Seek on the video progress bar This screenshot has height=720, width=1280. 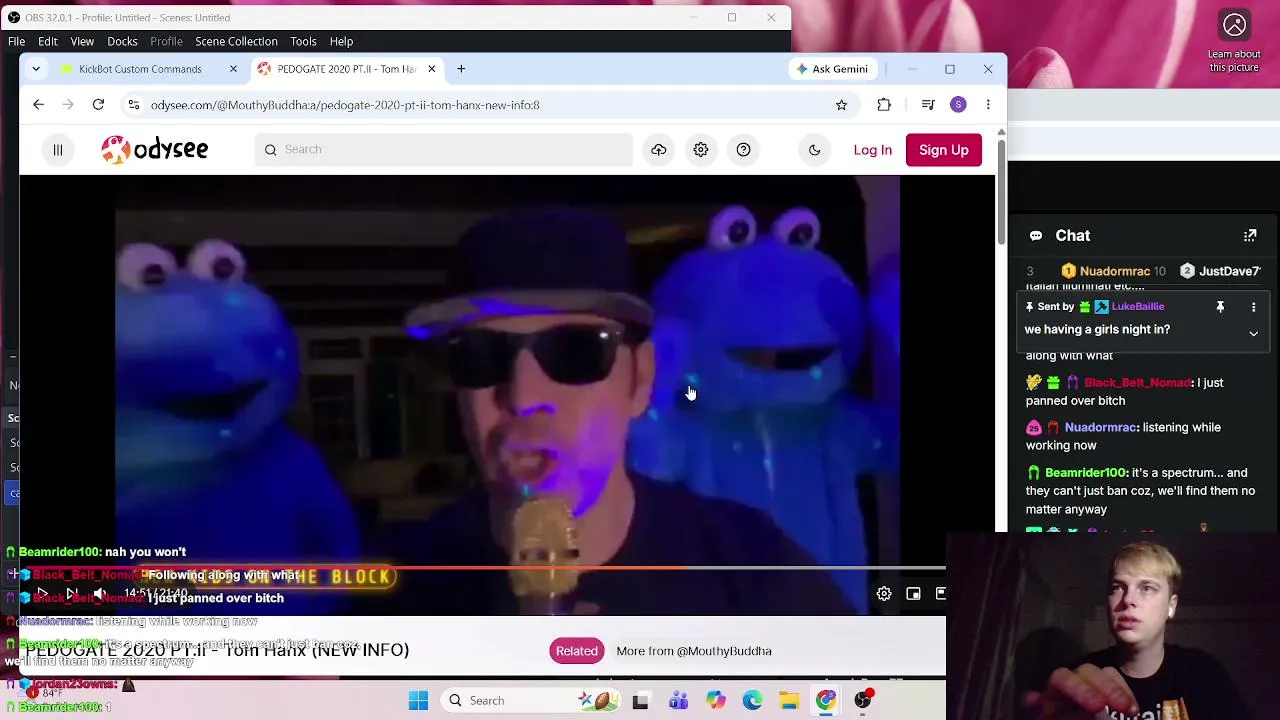[482, 569]
